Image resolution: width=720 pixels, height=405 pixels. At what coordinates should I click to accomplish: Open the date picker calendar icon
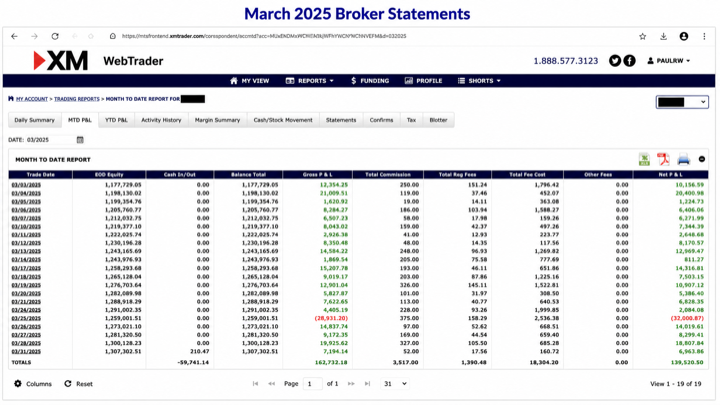pos(80,140)
